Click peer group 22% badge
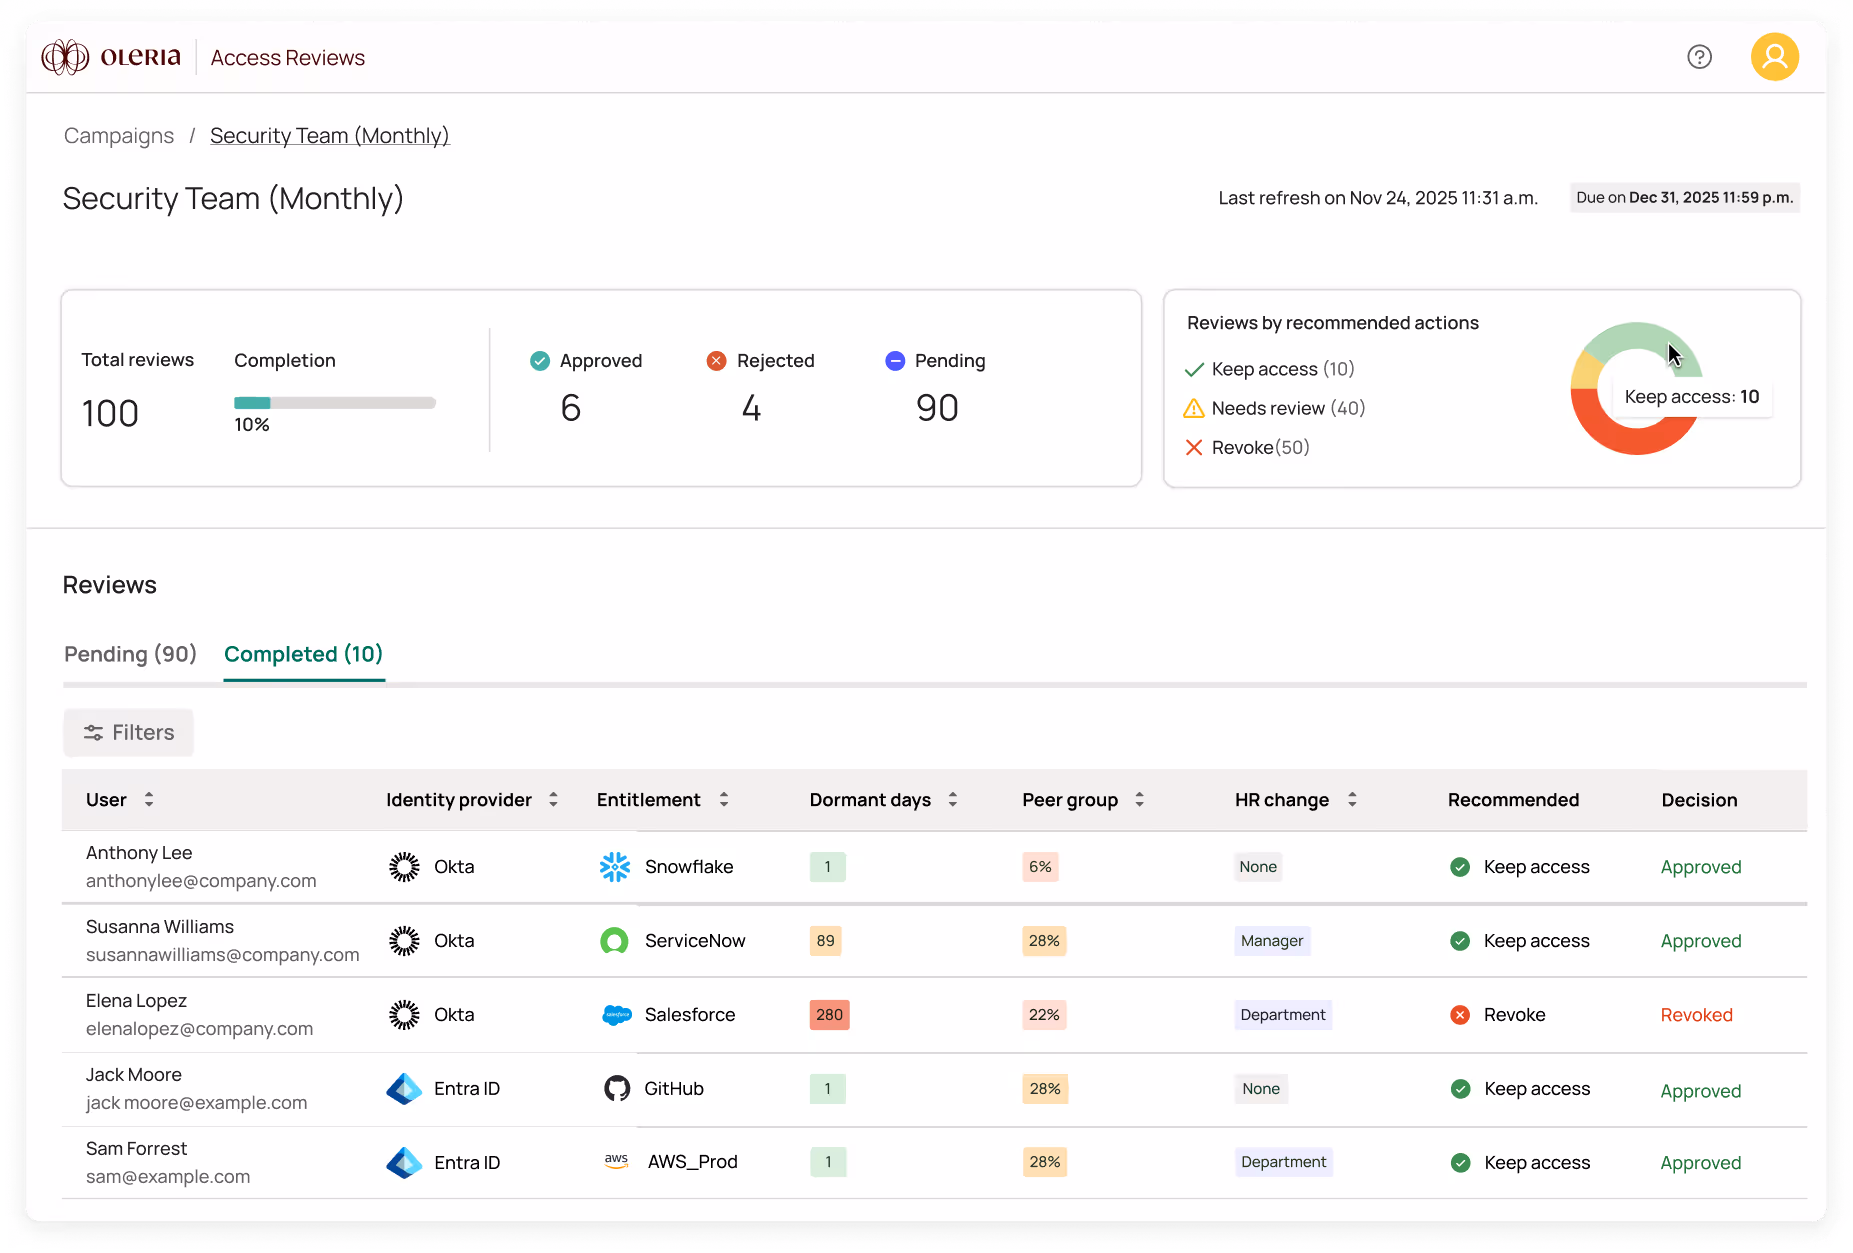The image size is (1853, 1253). [x=1044, y=1015]
